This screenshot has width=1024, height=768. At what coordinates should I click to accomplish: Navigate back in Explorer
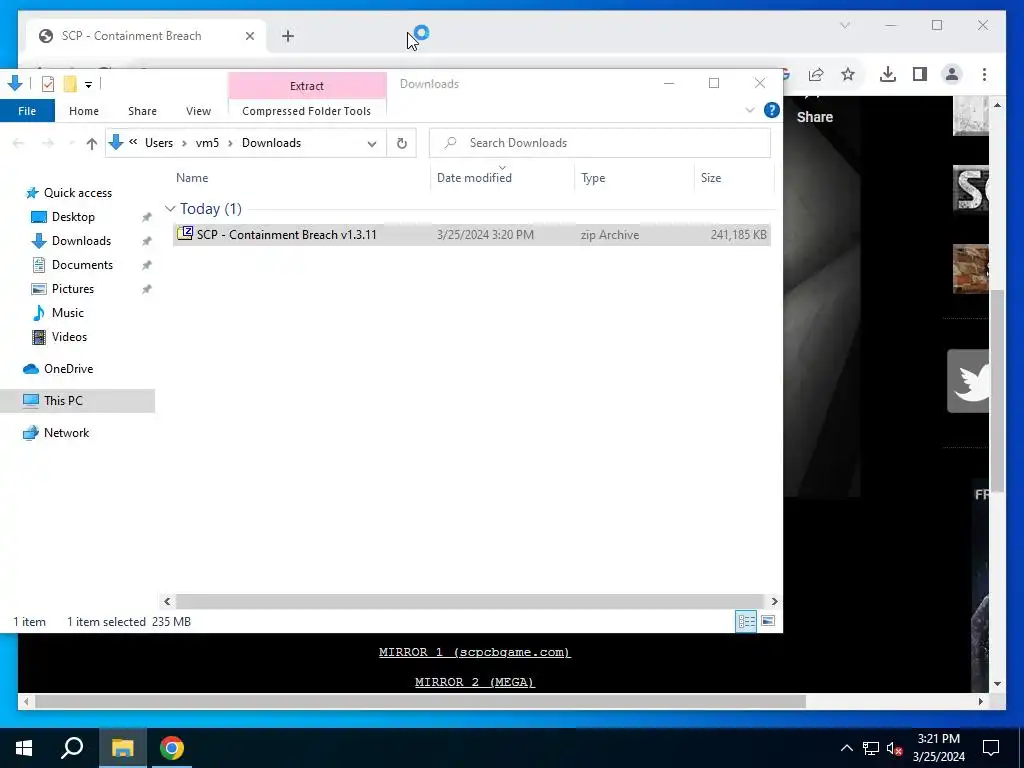[x=18, y=143]
